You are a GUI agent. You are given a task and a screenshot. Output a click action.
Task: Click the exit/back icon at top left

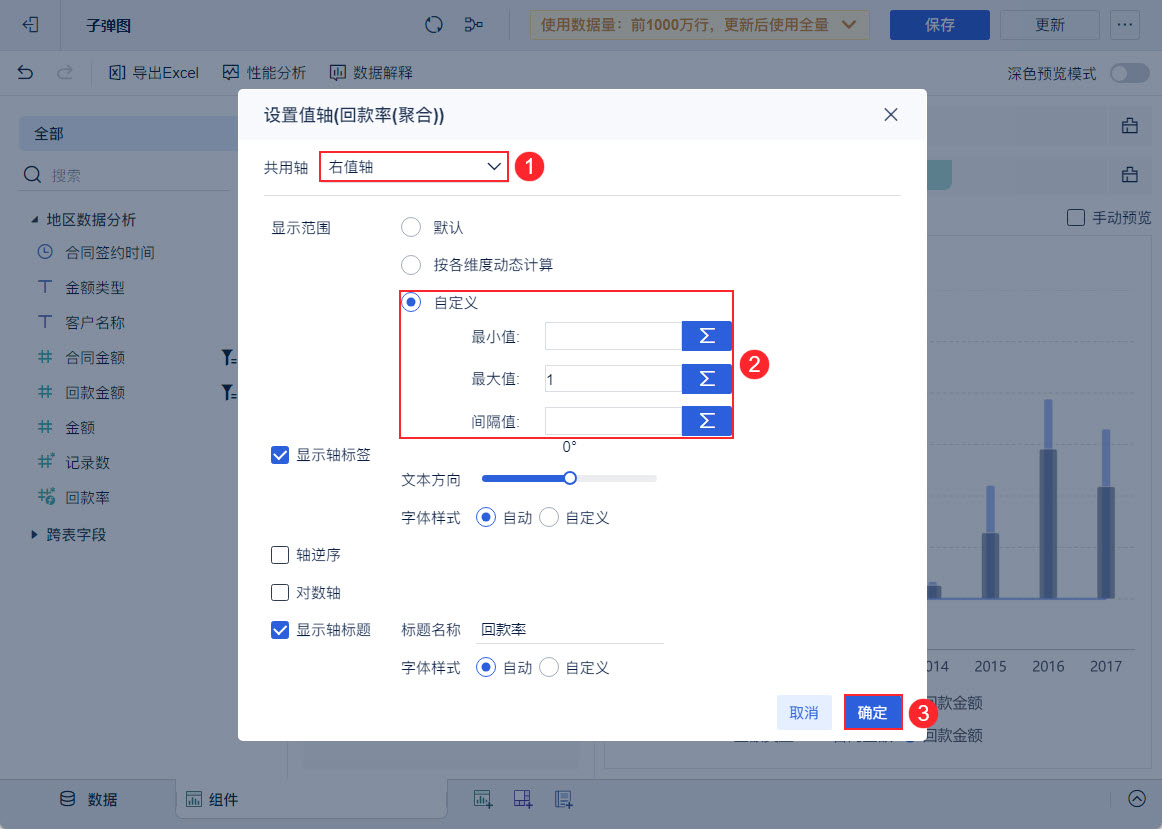click(x=30, y=25)
